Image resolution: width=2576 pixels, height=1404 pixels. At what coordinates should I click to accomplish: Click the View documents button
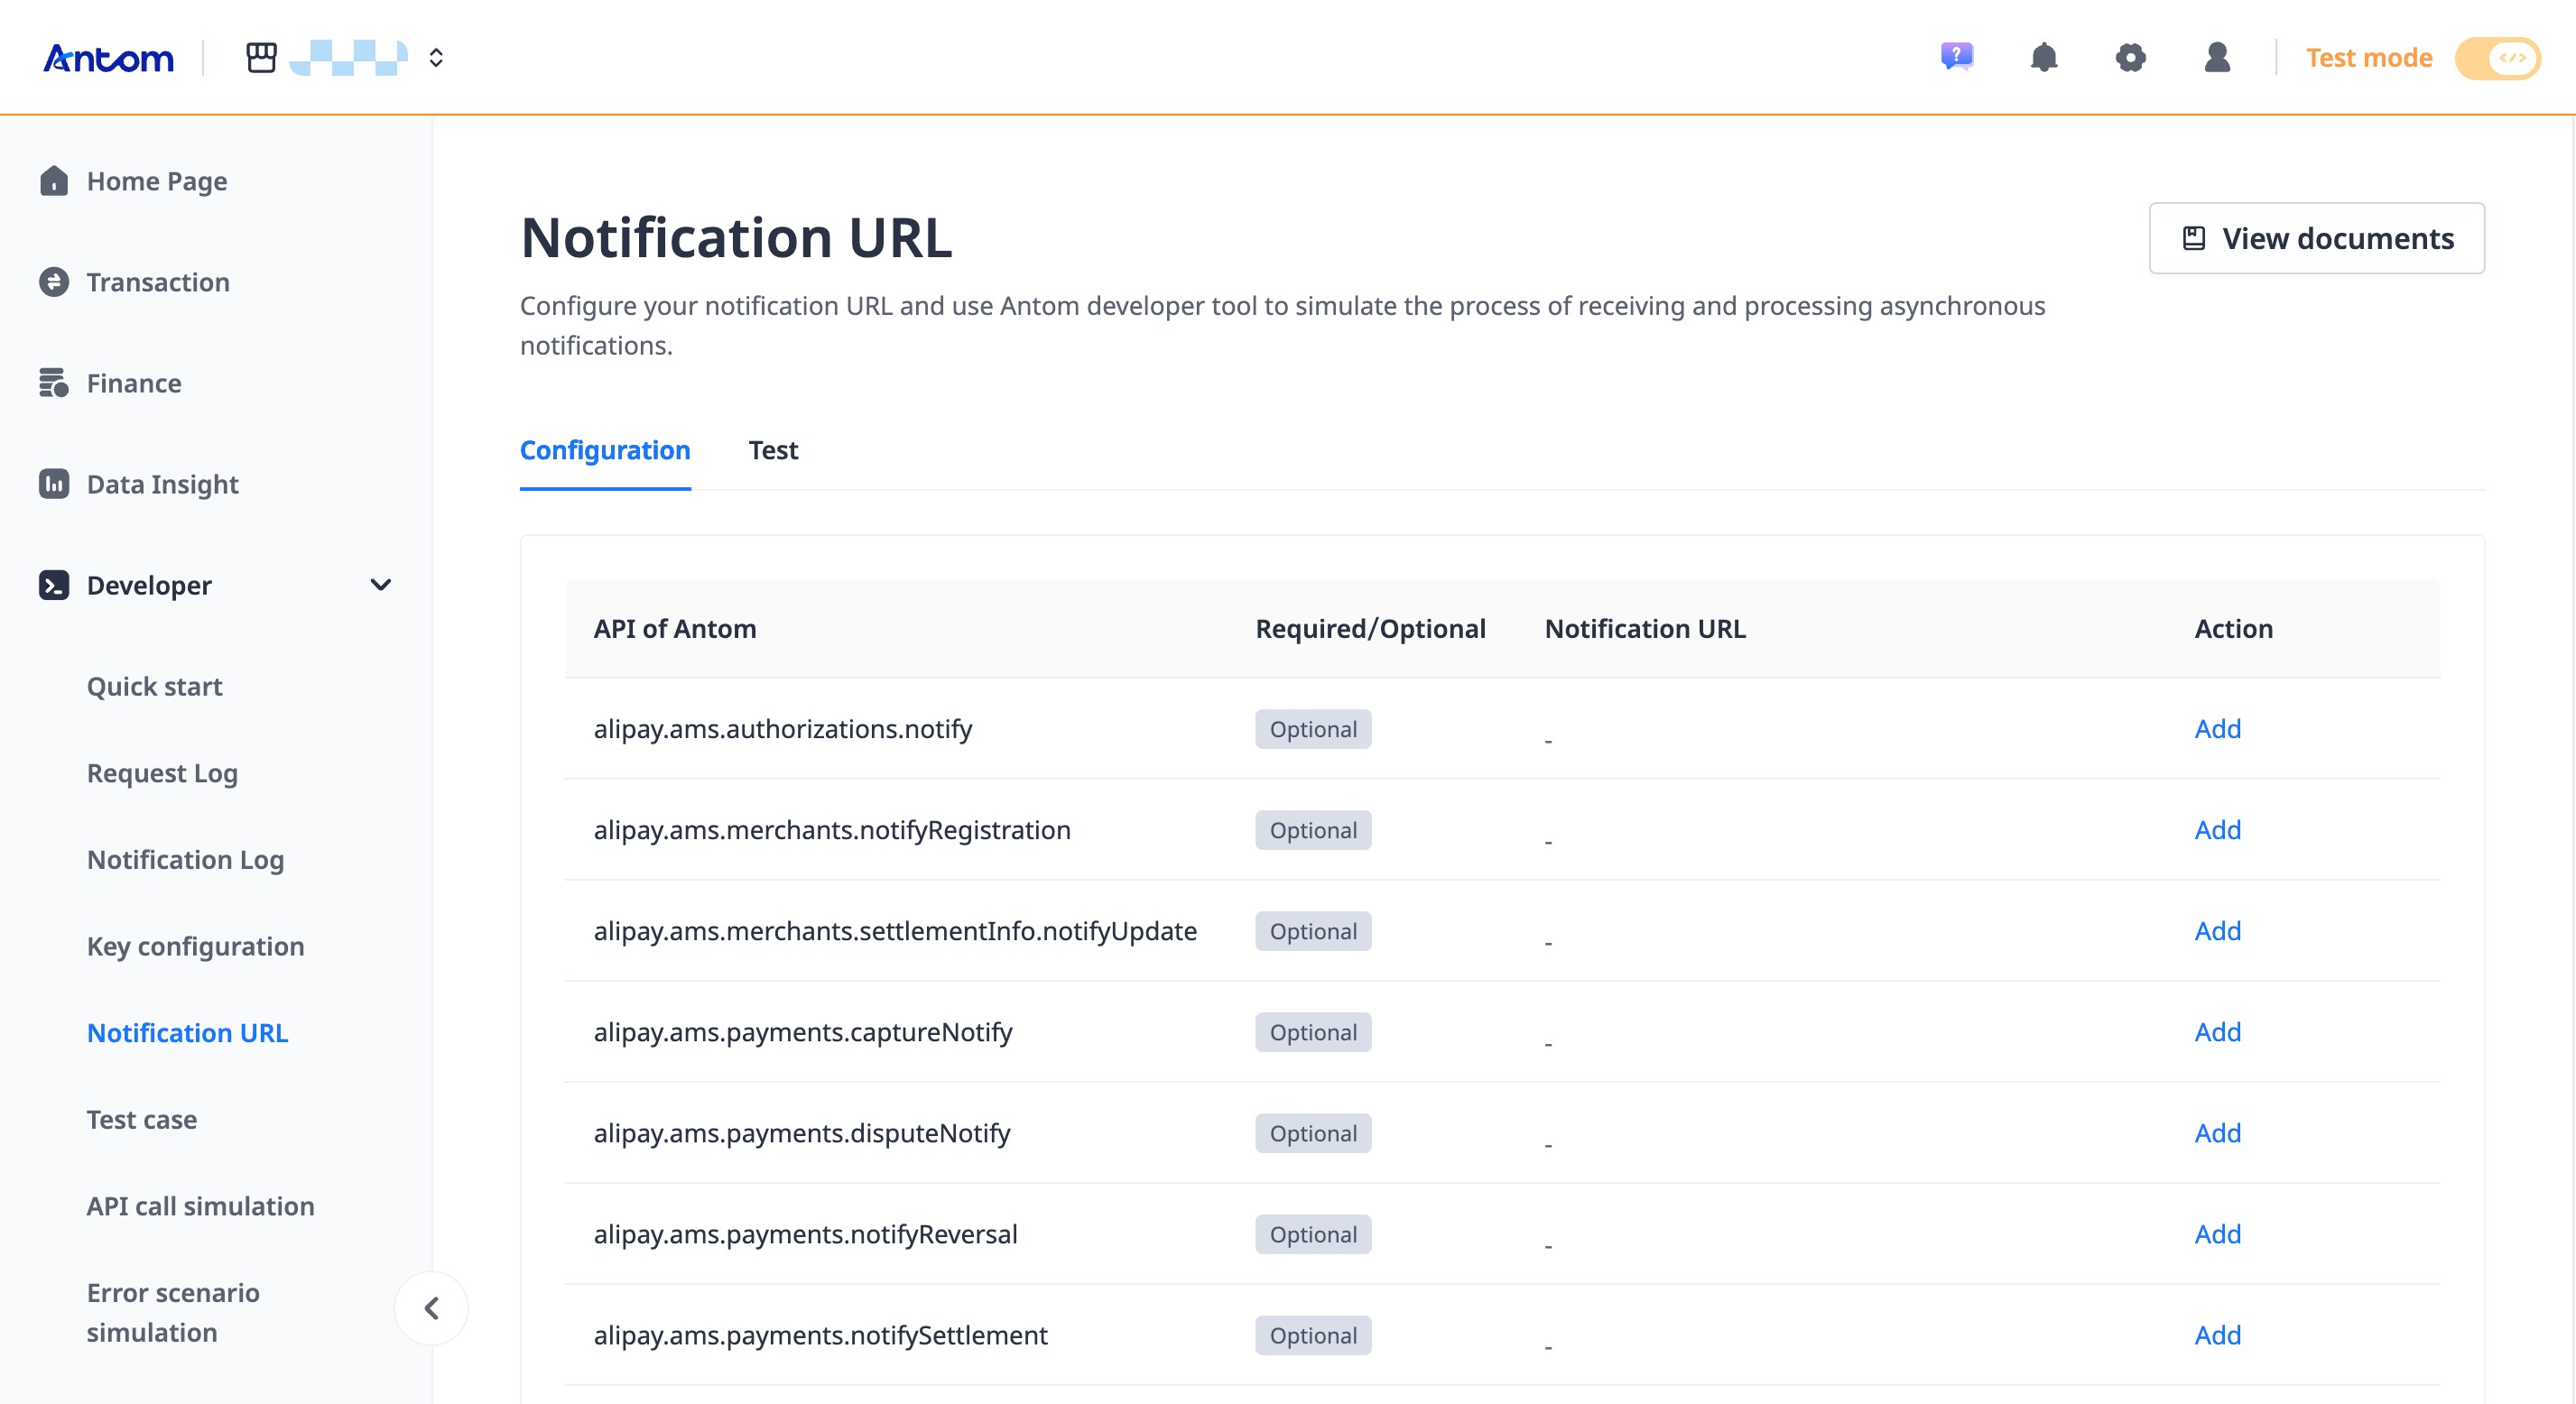coord(2316,238)
